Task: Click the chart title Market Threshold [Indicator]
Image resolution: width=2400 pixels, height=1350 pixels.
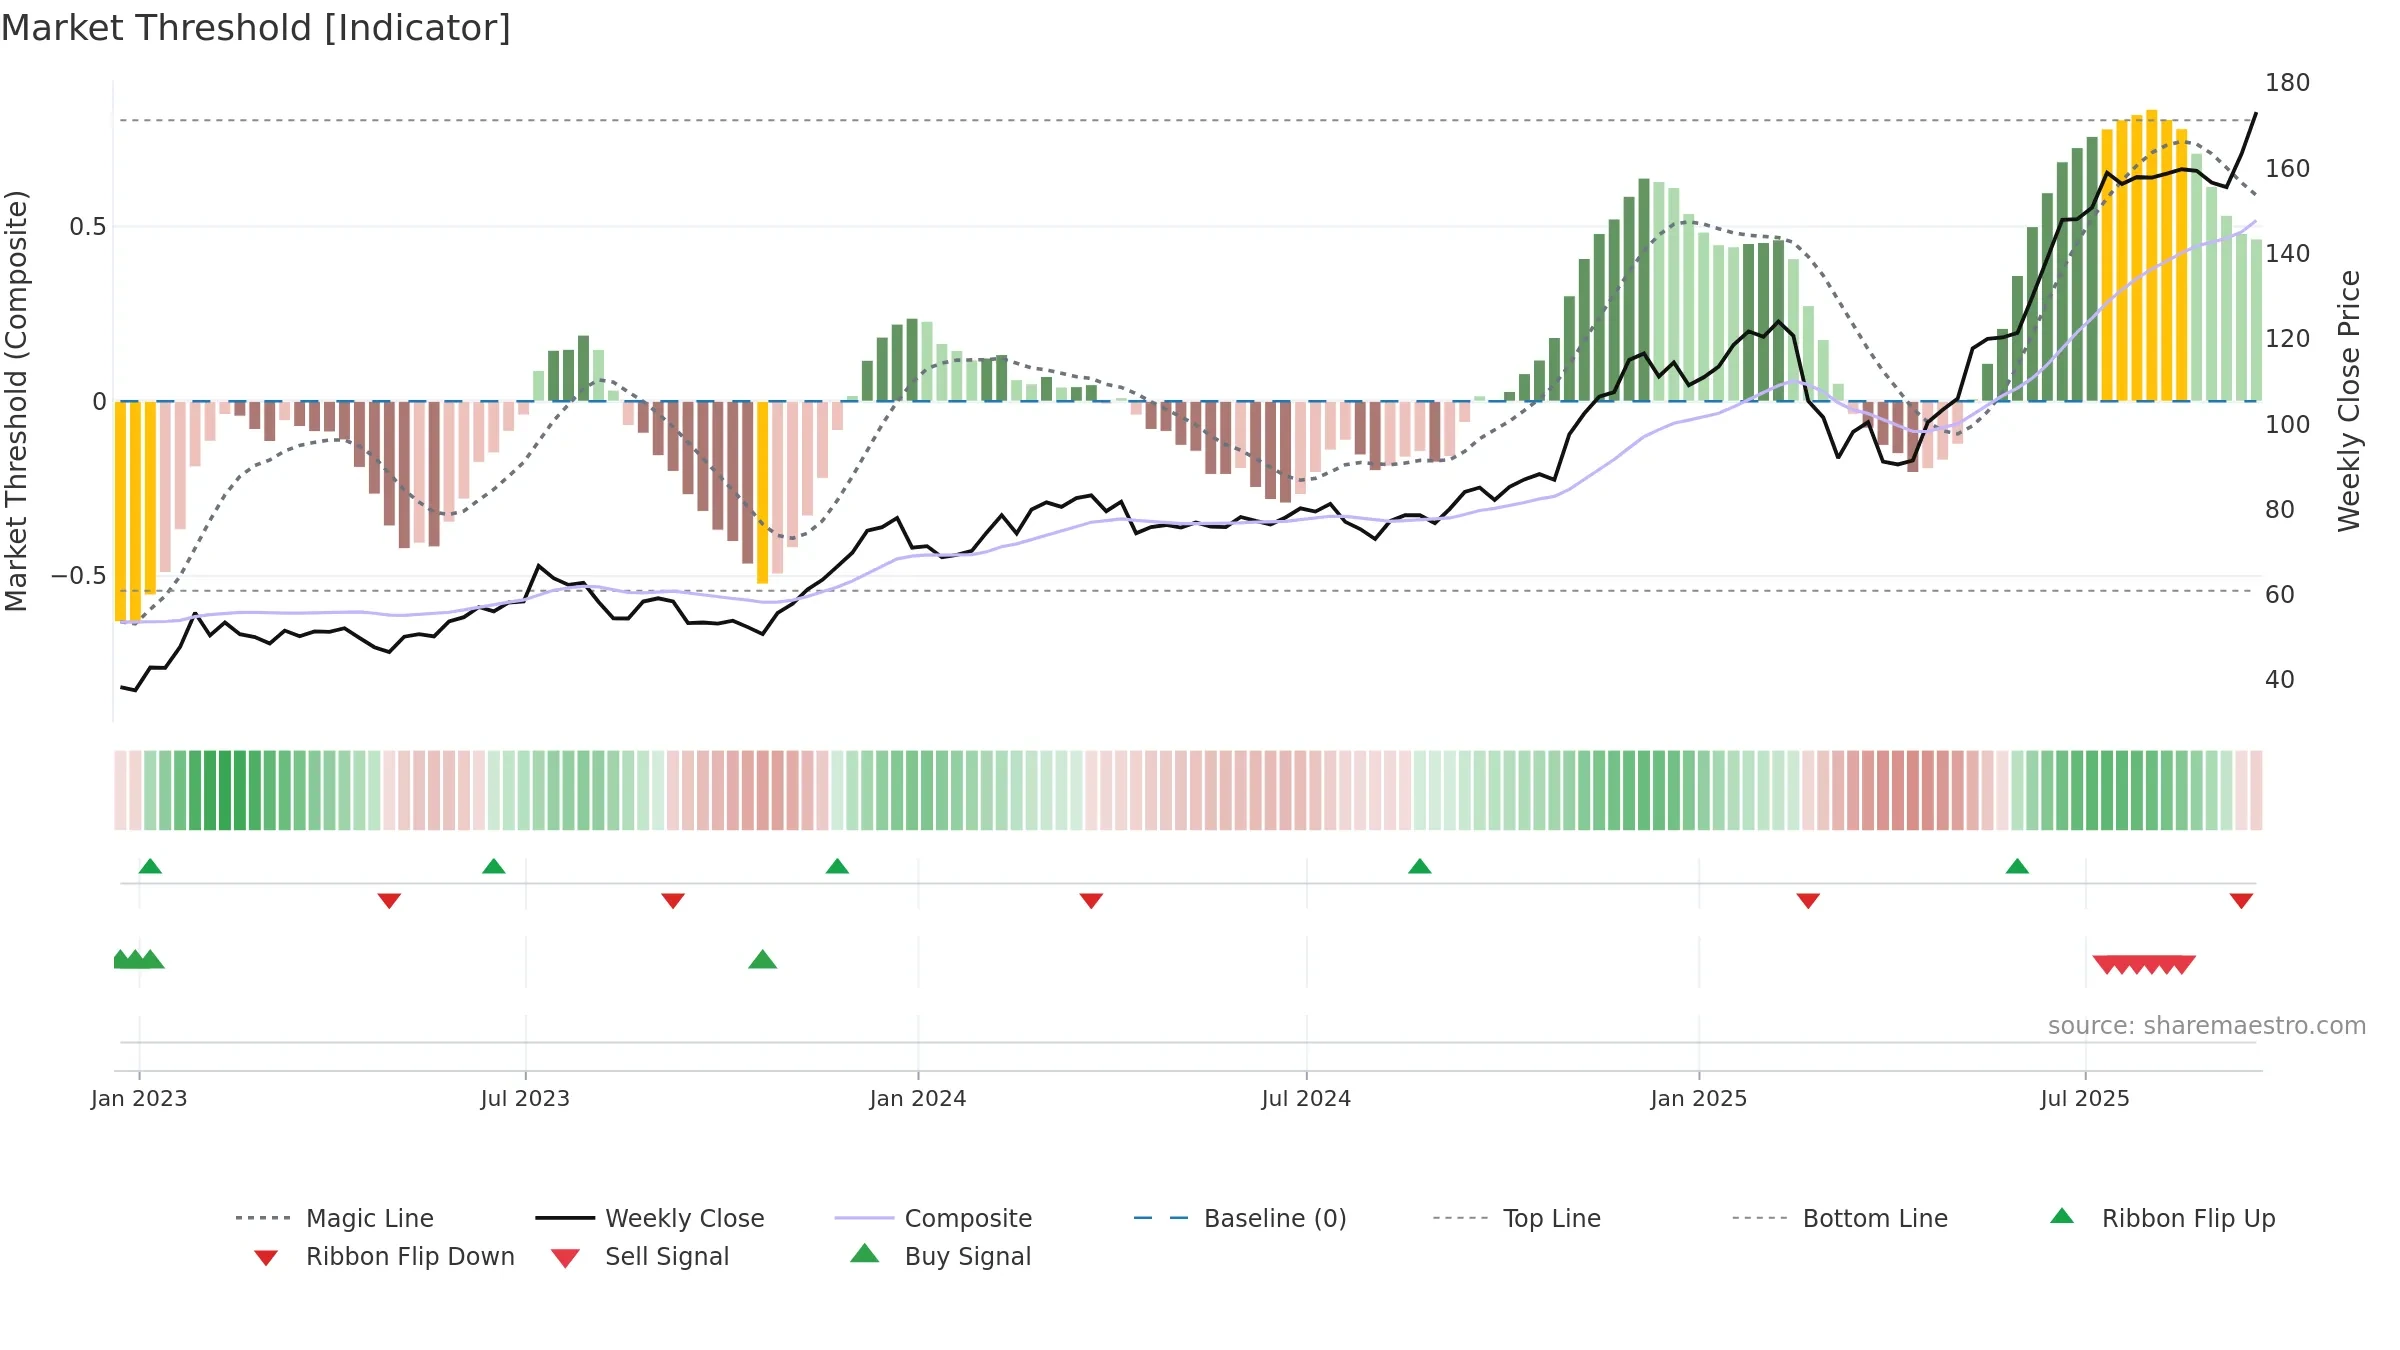Action: (x=256, y=28)
